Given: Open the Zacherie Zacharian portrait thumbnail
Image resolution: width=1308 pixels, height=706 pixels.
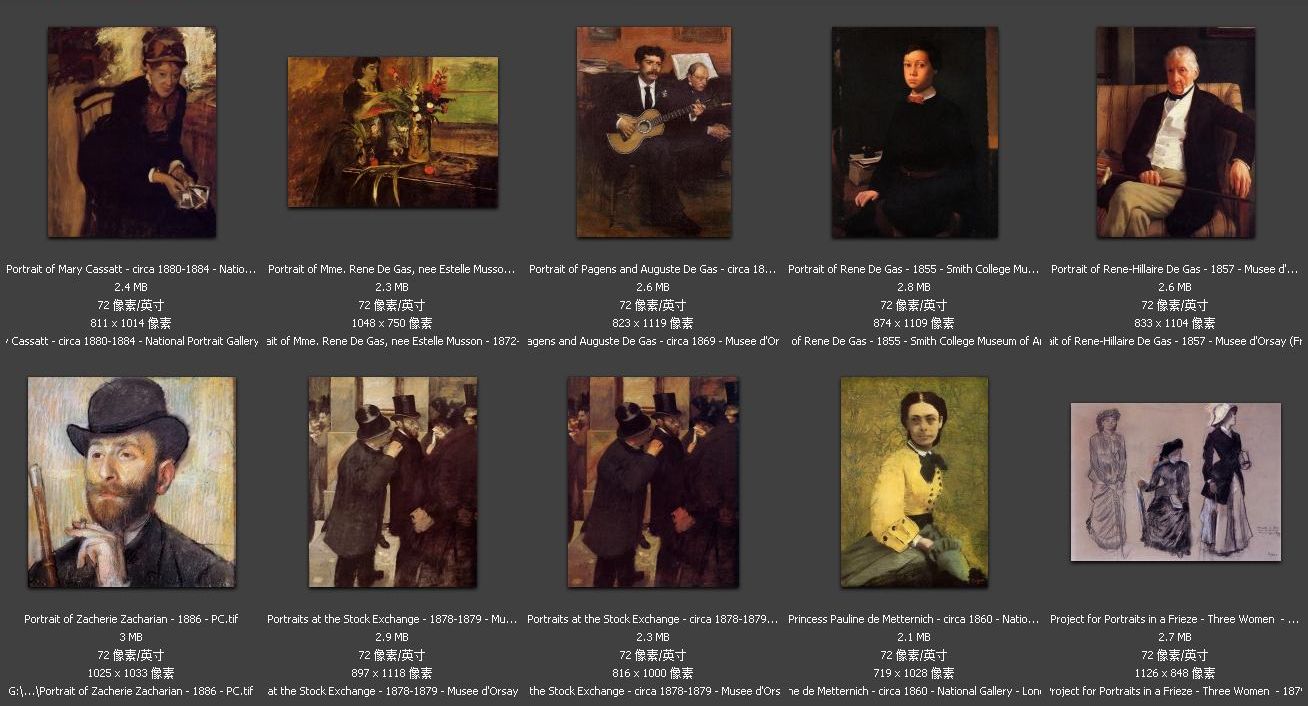Looking at the screenshot, I should [131, 482].
